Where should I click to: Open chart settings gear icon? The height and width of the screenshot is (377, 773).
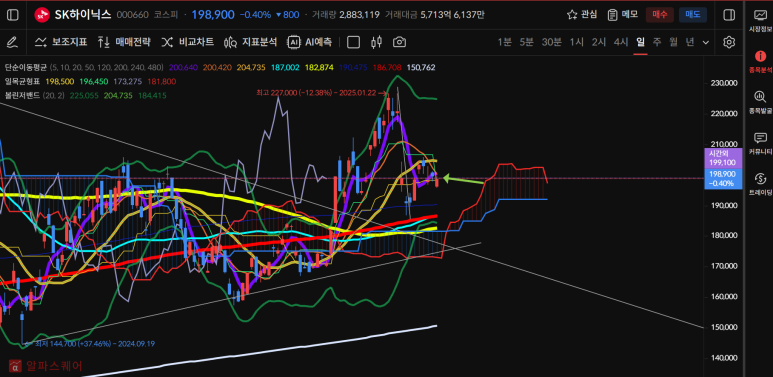click(x=729, y=42)
